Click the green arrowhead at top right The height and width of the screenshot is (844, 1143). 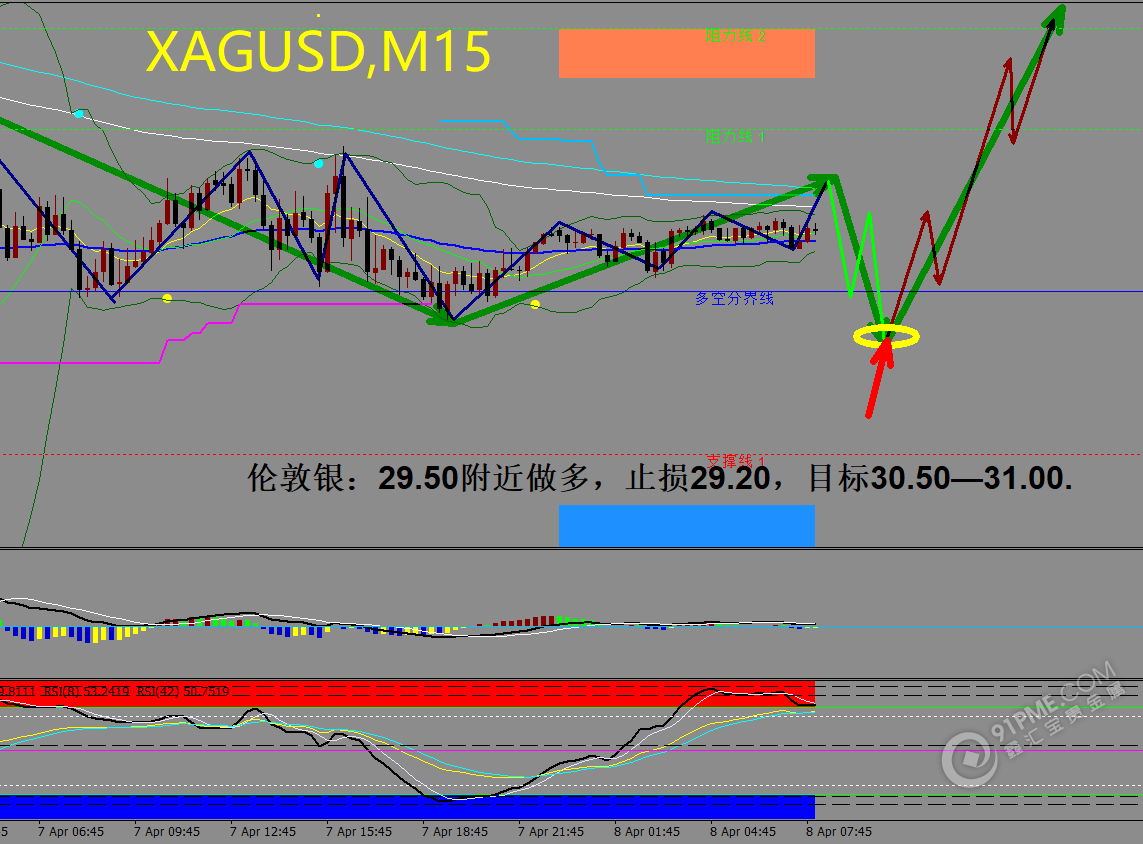click(1056, 18)
